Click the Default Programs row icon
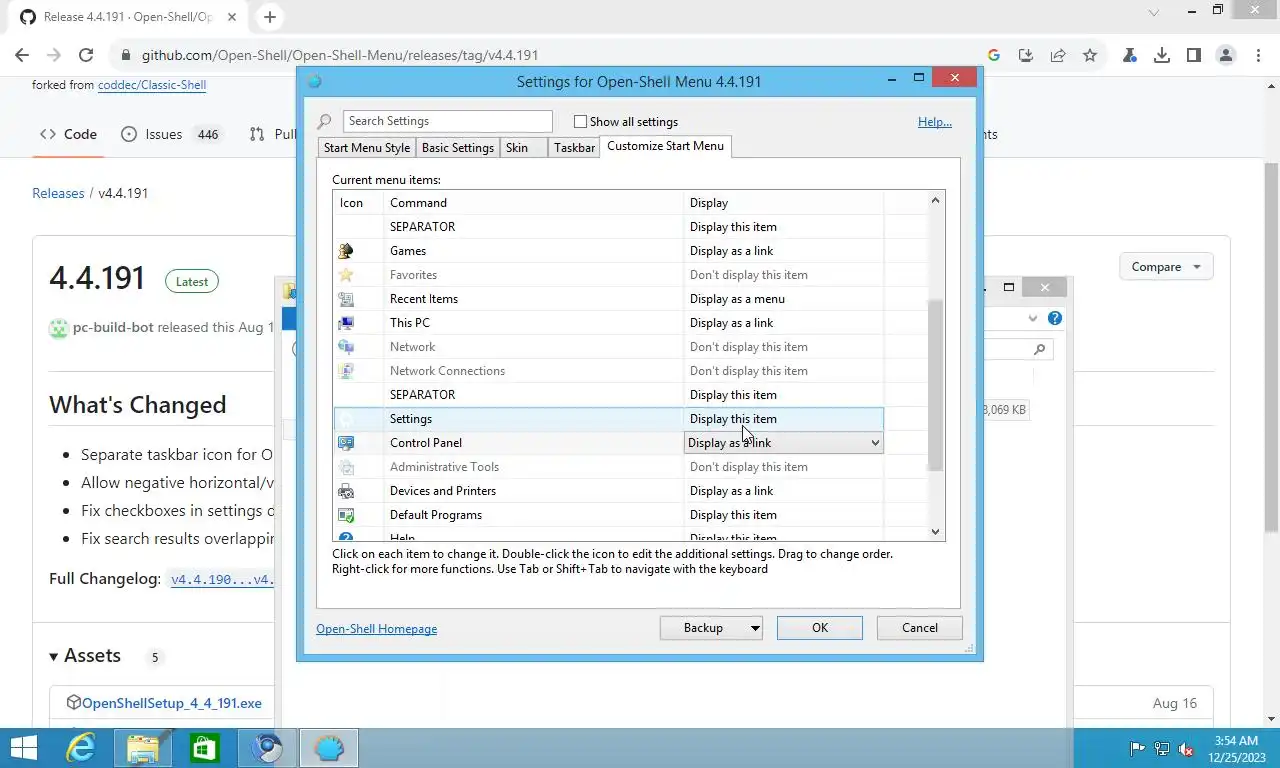1280x768 pixels. click(x=346, y=515)
